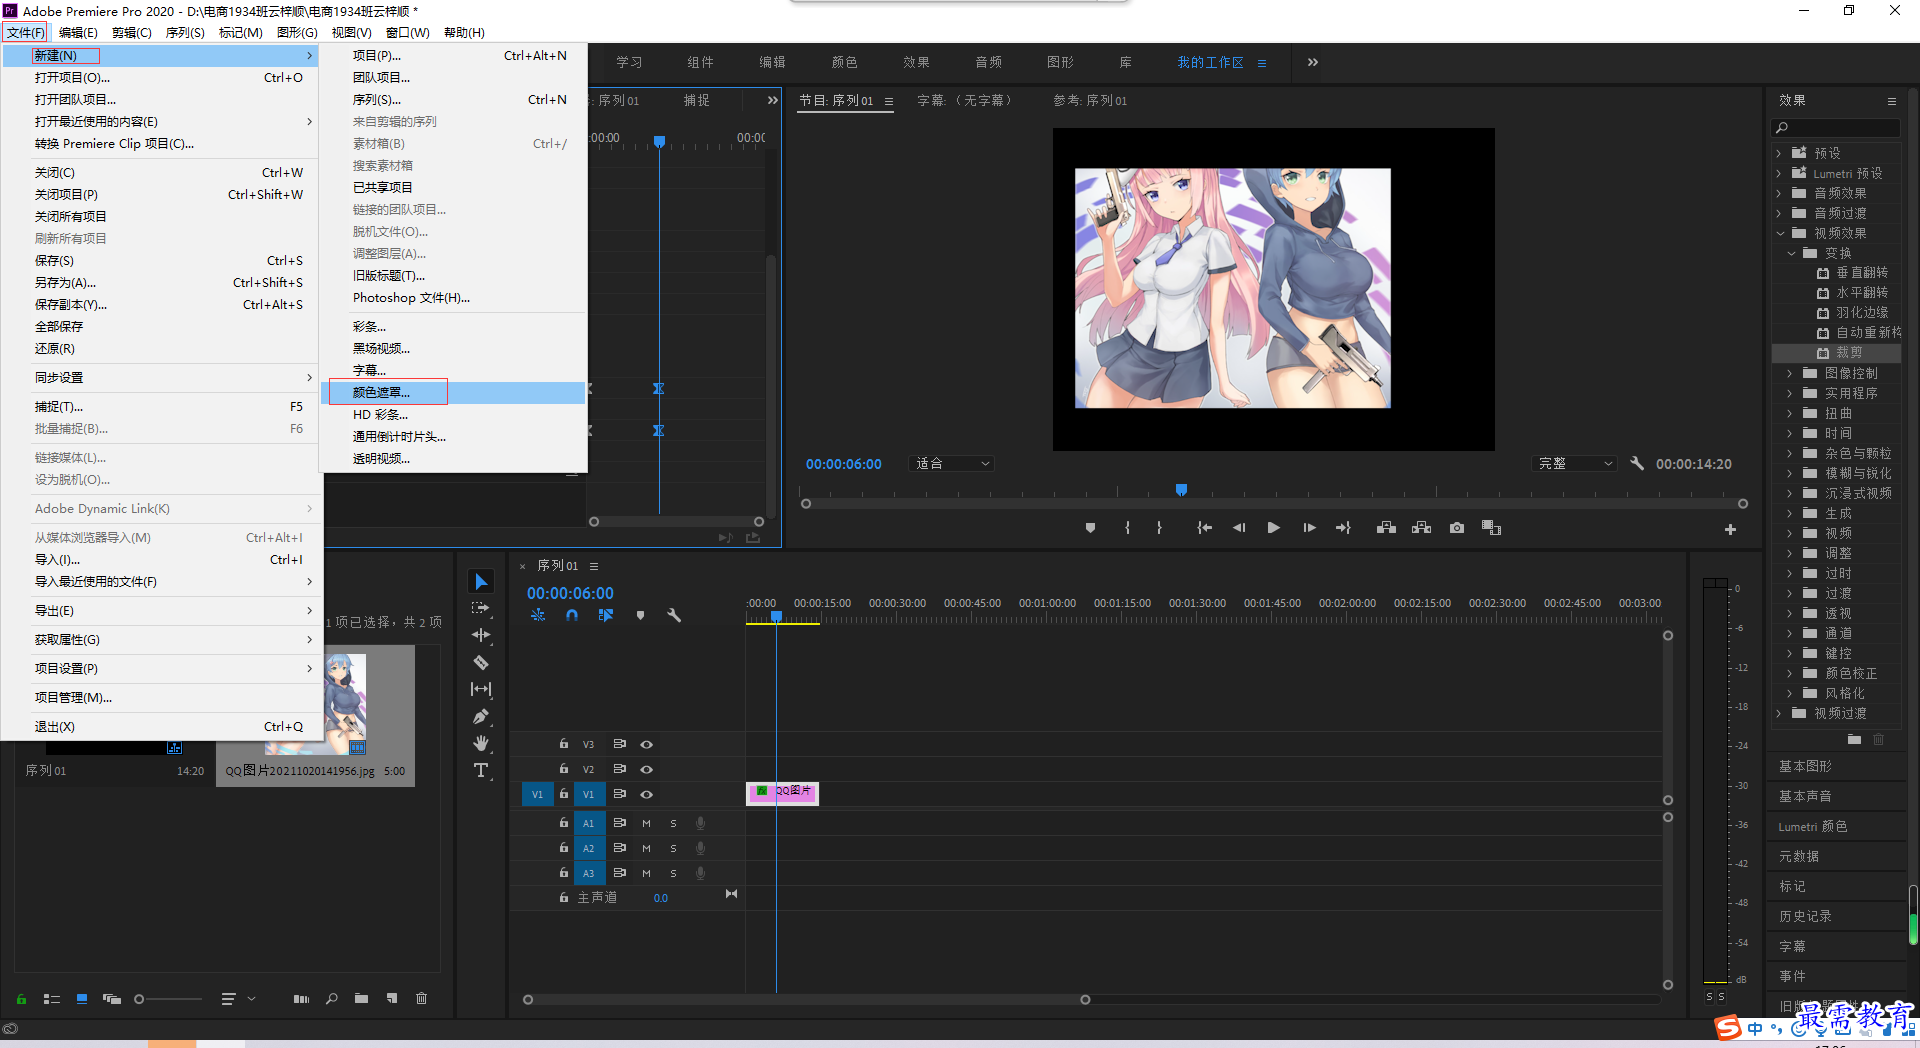Screen dimensions: 1920x1048
Task: Step forward one frame in Program monitor
Action: pos(1309,528)
